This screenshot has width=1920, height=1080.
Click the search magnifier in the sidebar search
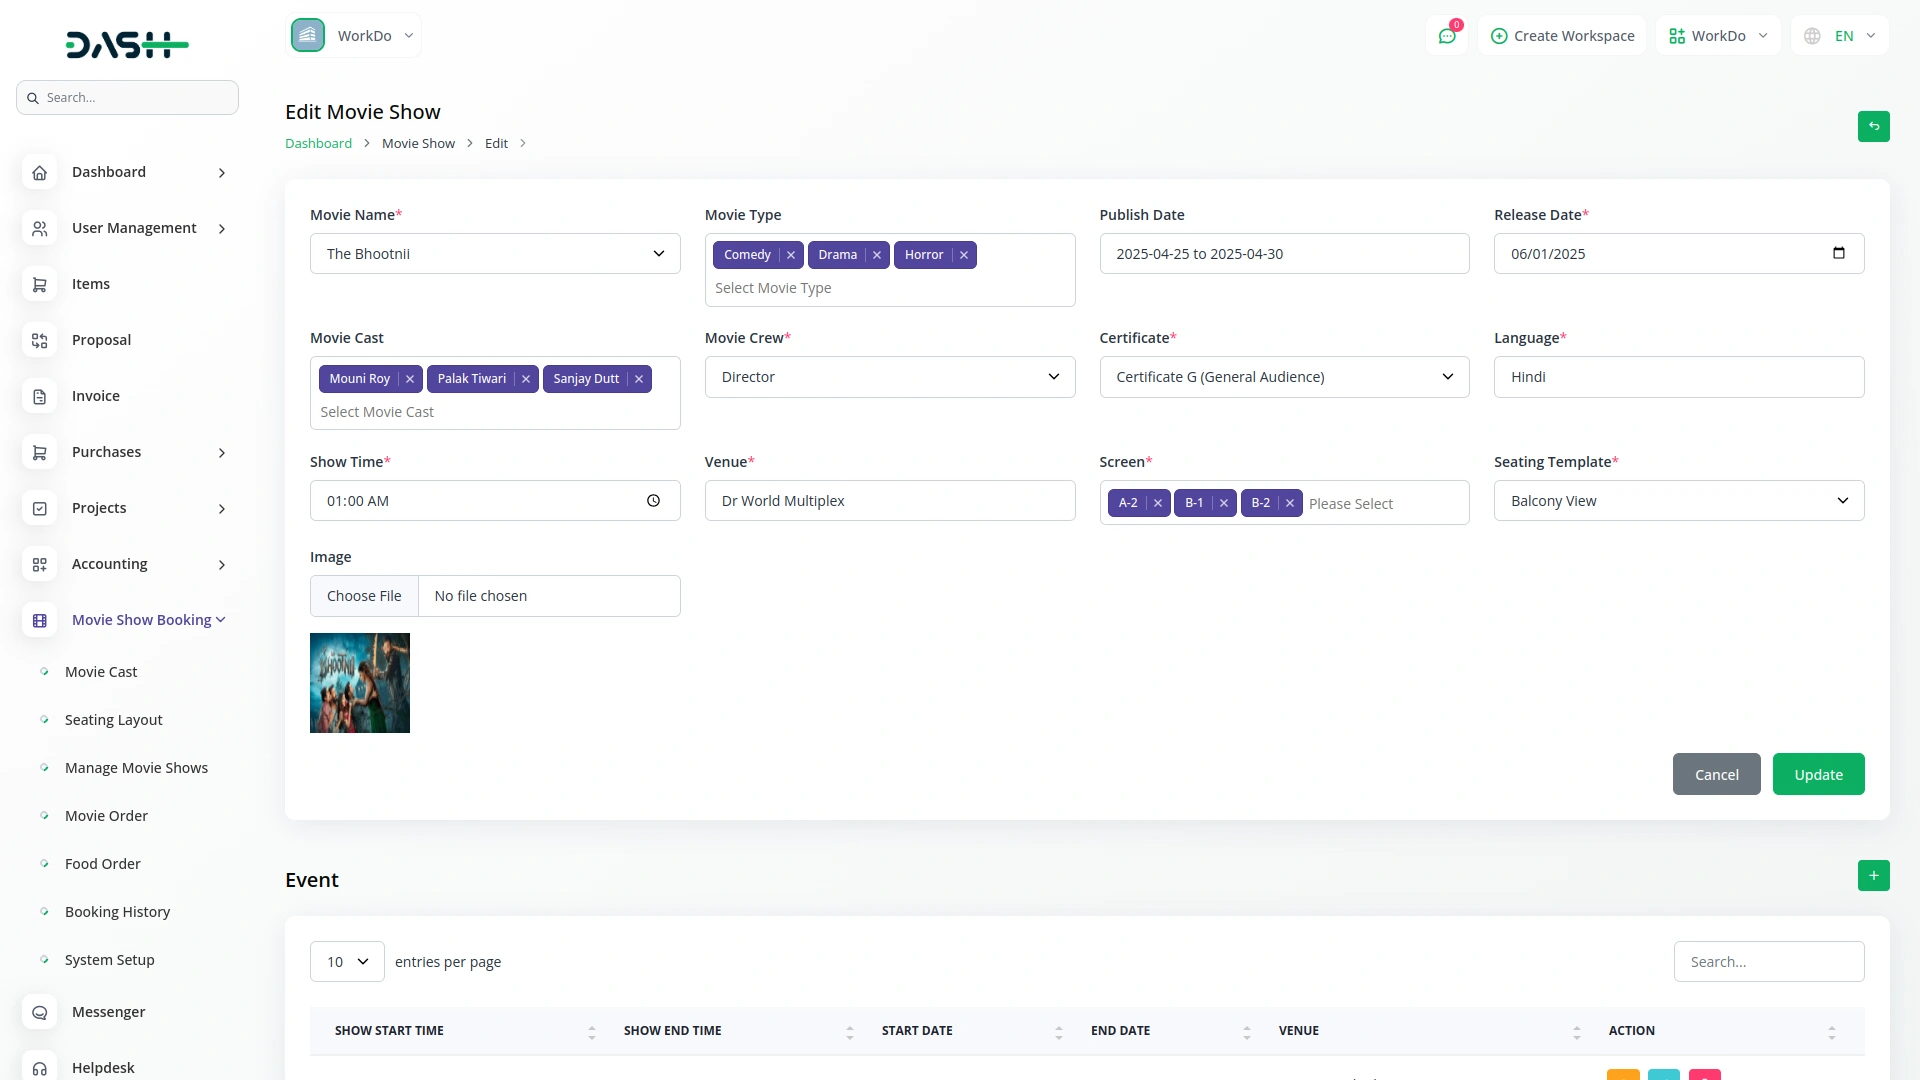click(33, 97)
